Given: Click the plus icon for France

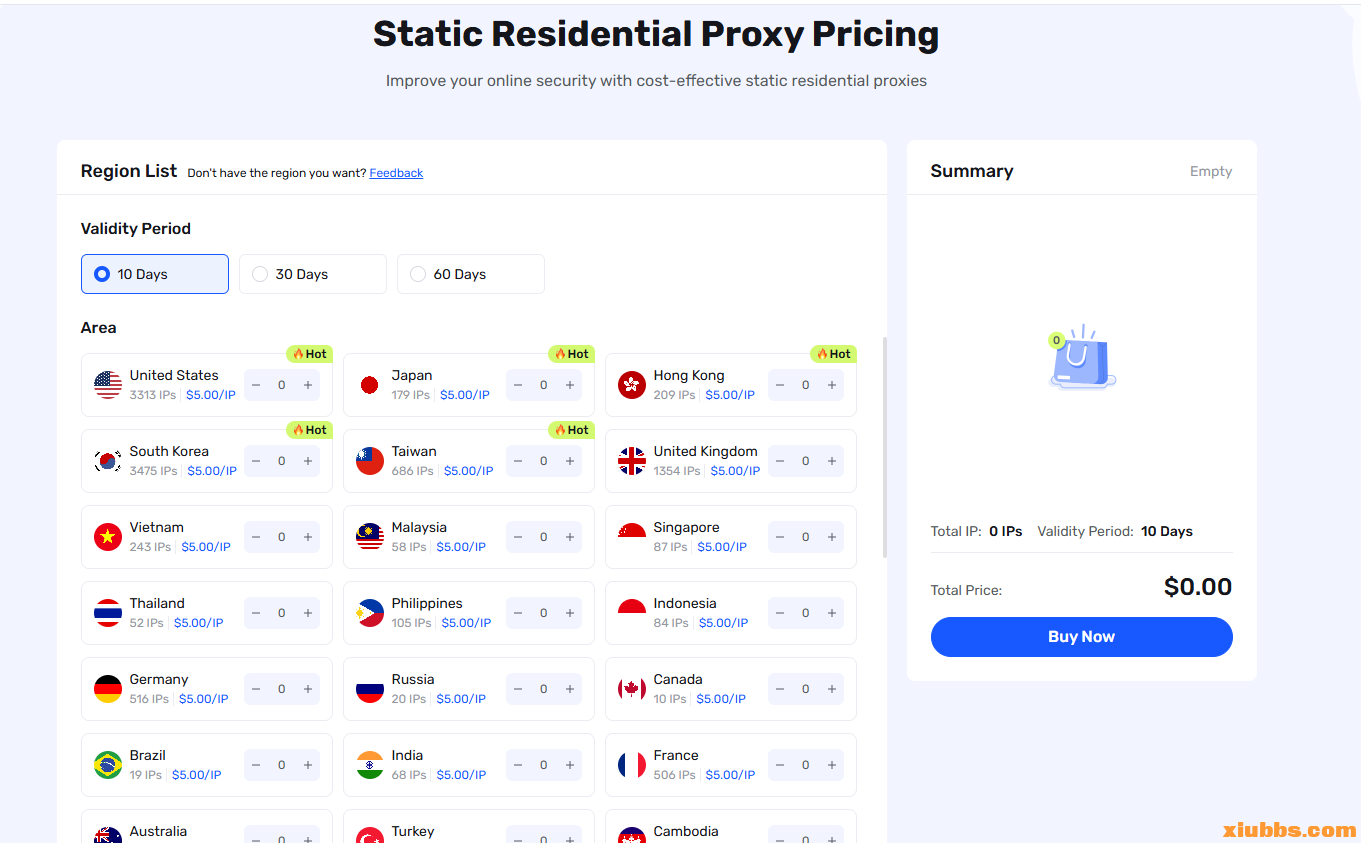Looking at the screenshot, I should [832, 765].
